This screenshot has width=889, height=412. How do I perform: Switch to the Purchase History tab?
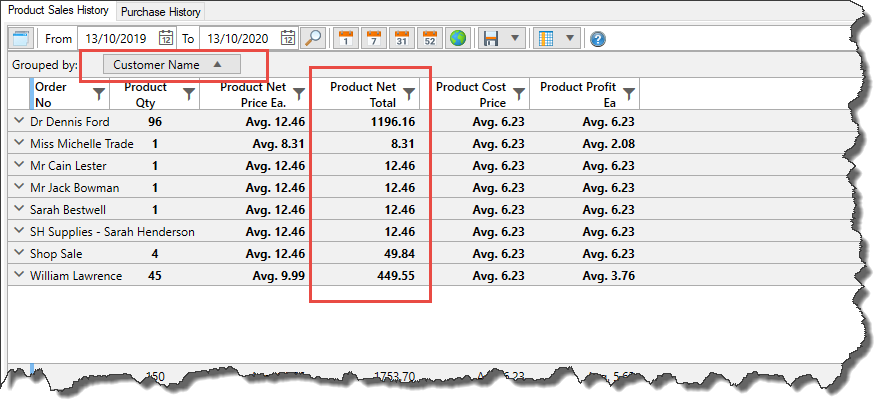pyautogui.click(x=161, y=12)
